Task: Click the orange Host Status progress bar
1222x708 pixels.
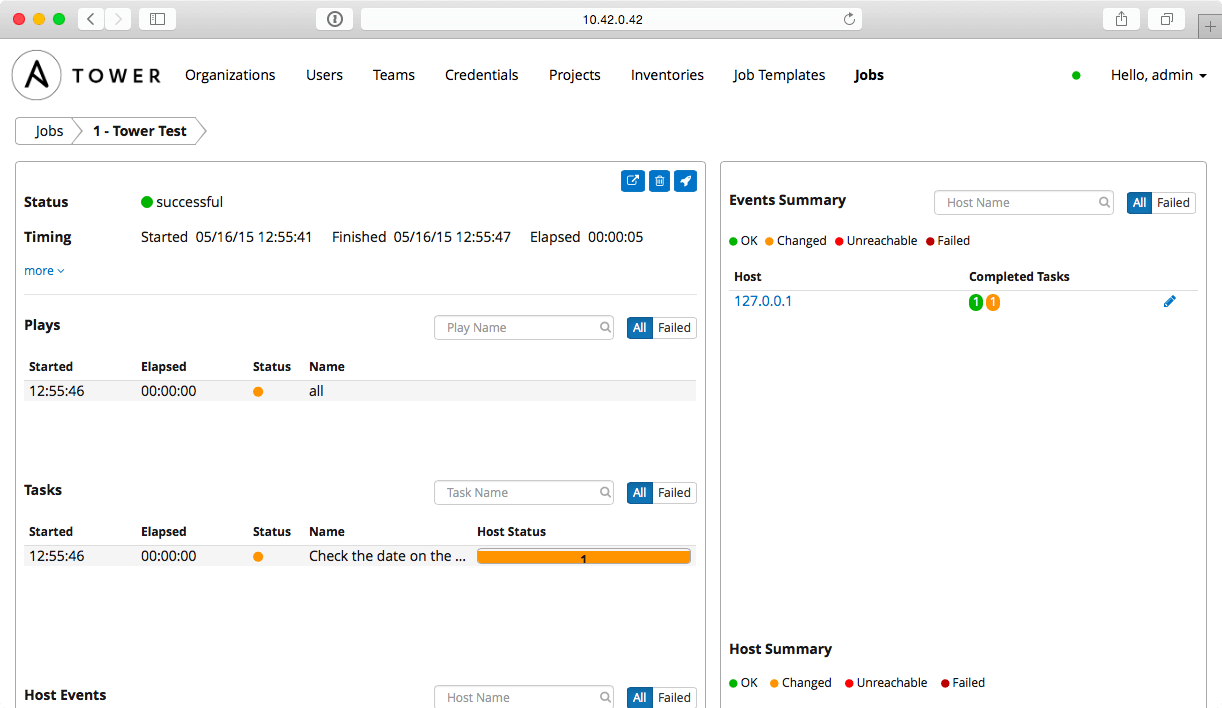Action: (584, 555)
